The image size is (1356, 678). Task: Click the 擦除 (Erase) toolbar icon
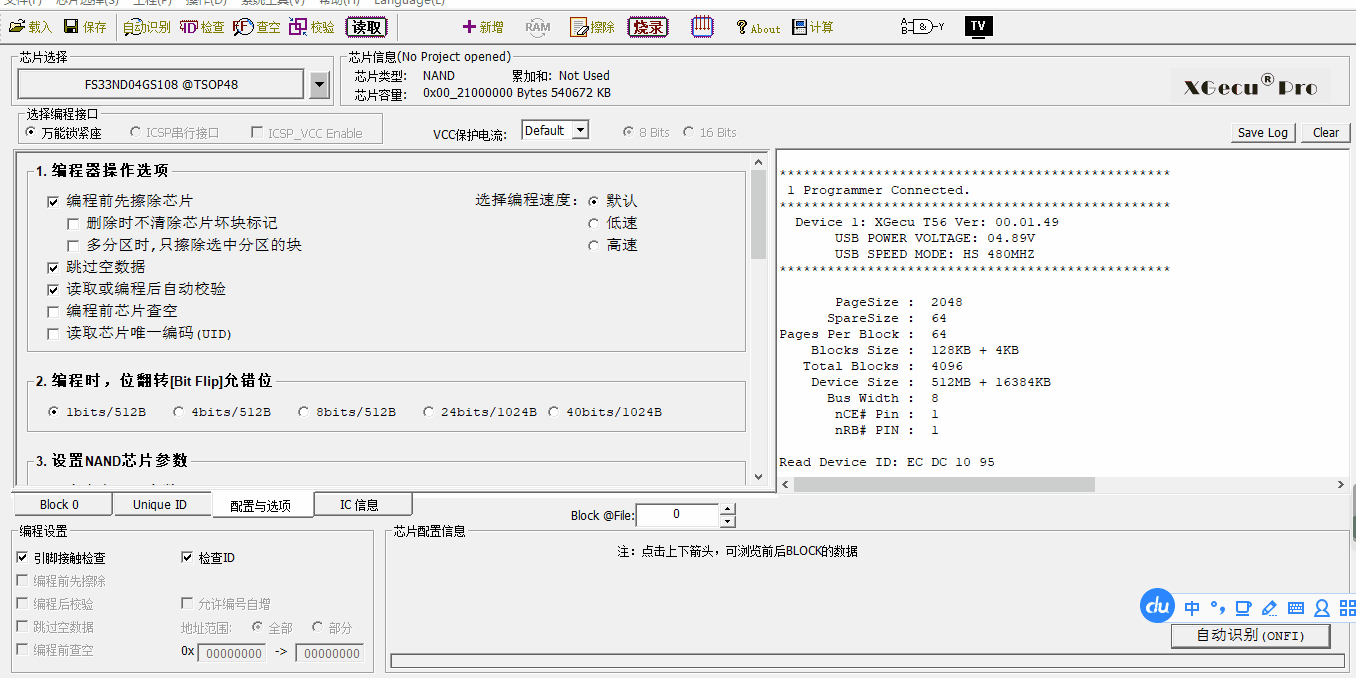pyautogui.click(x=580, y=27)
